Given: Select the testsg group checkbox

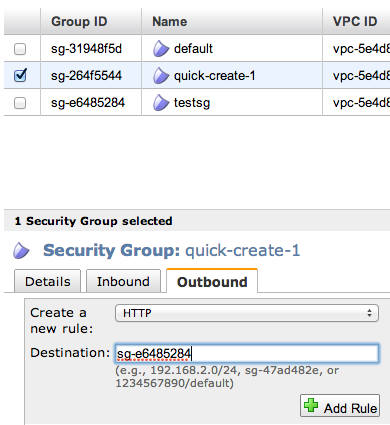Looking at the screenshot, I should tap(20, 103).
